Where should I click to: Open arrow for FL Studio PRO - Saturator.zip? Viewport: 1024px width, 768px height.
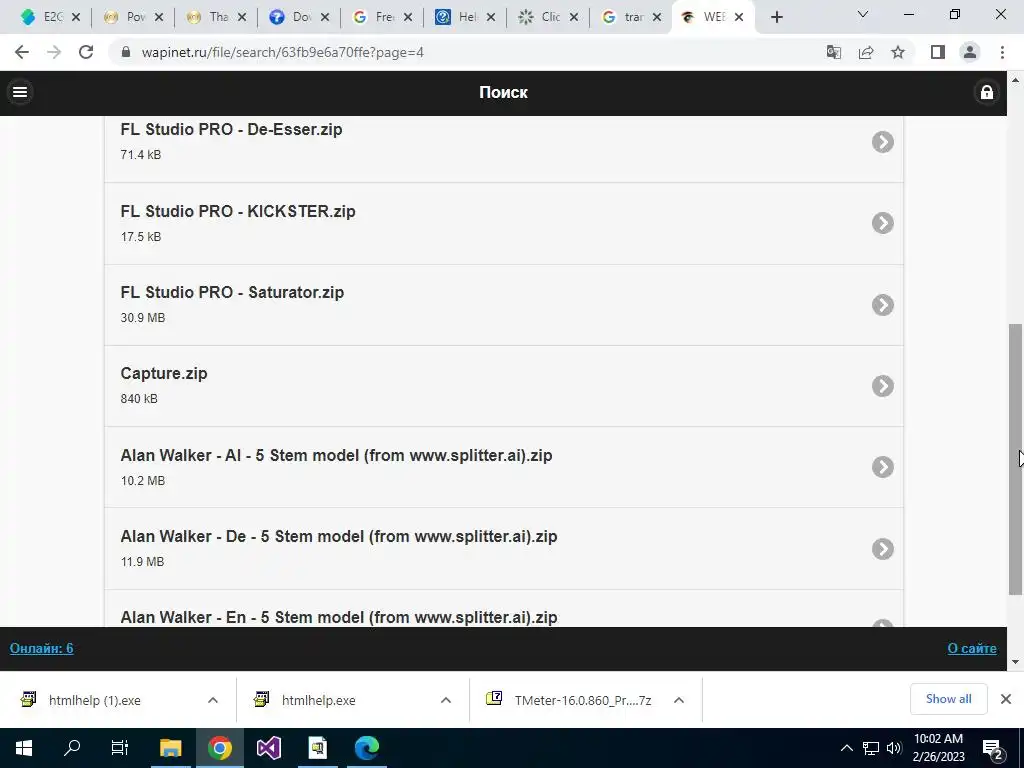coord(882,305)
